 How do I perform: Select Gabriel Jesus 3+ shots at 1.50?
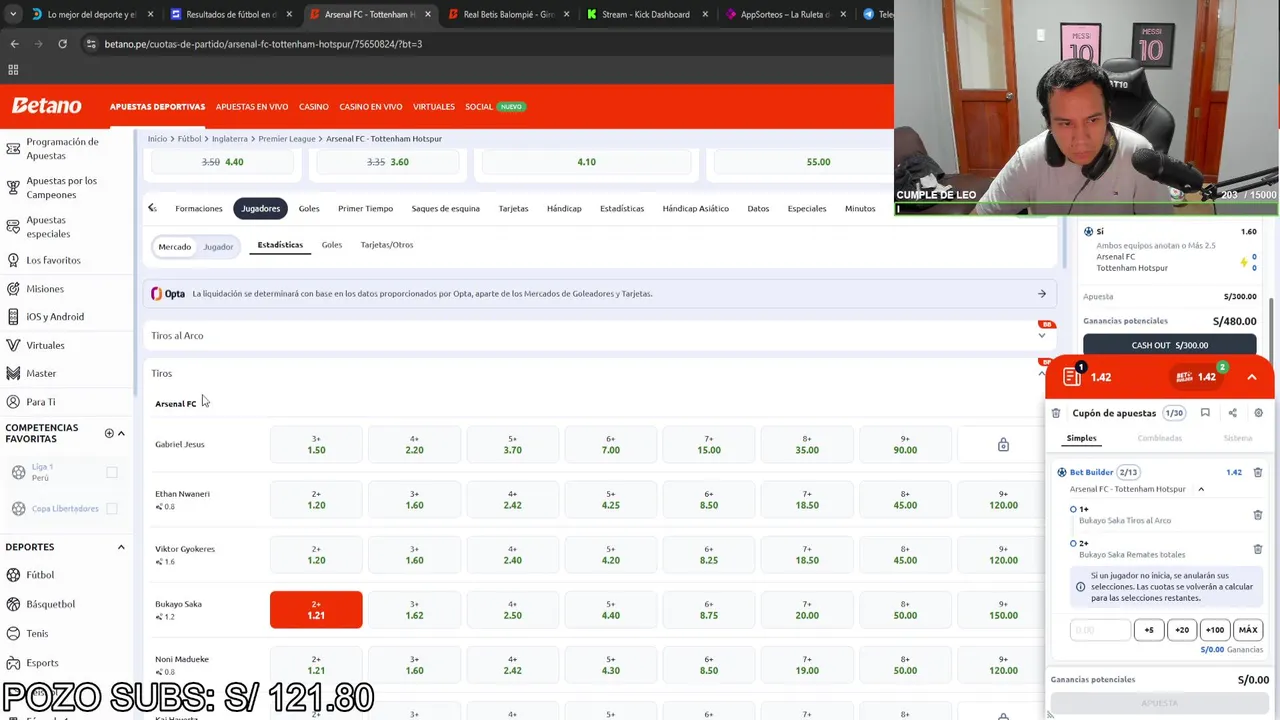pyautogui.click(x=316, y=444)
